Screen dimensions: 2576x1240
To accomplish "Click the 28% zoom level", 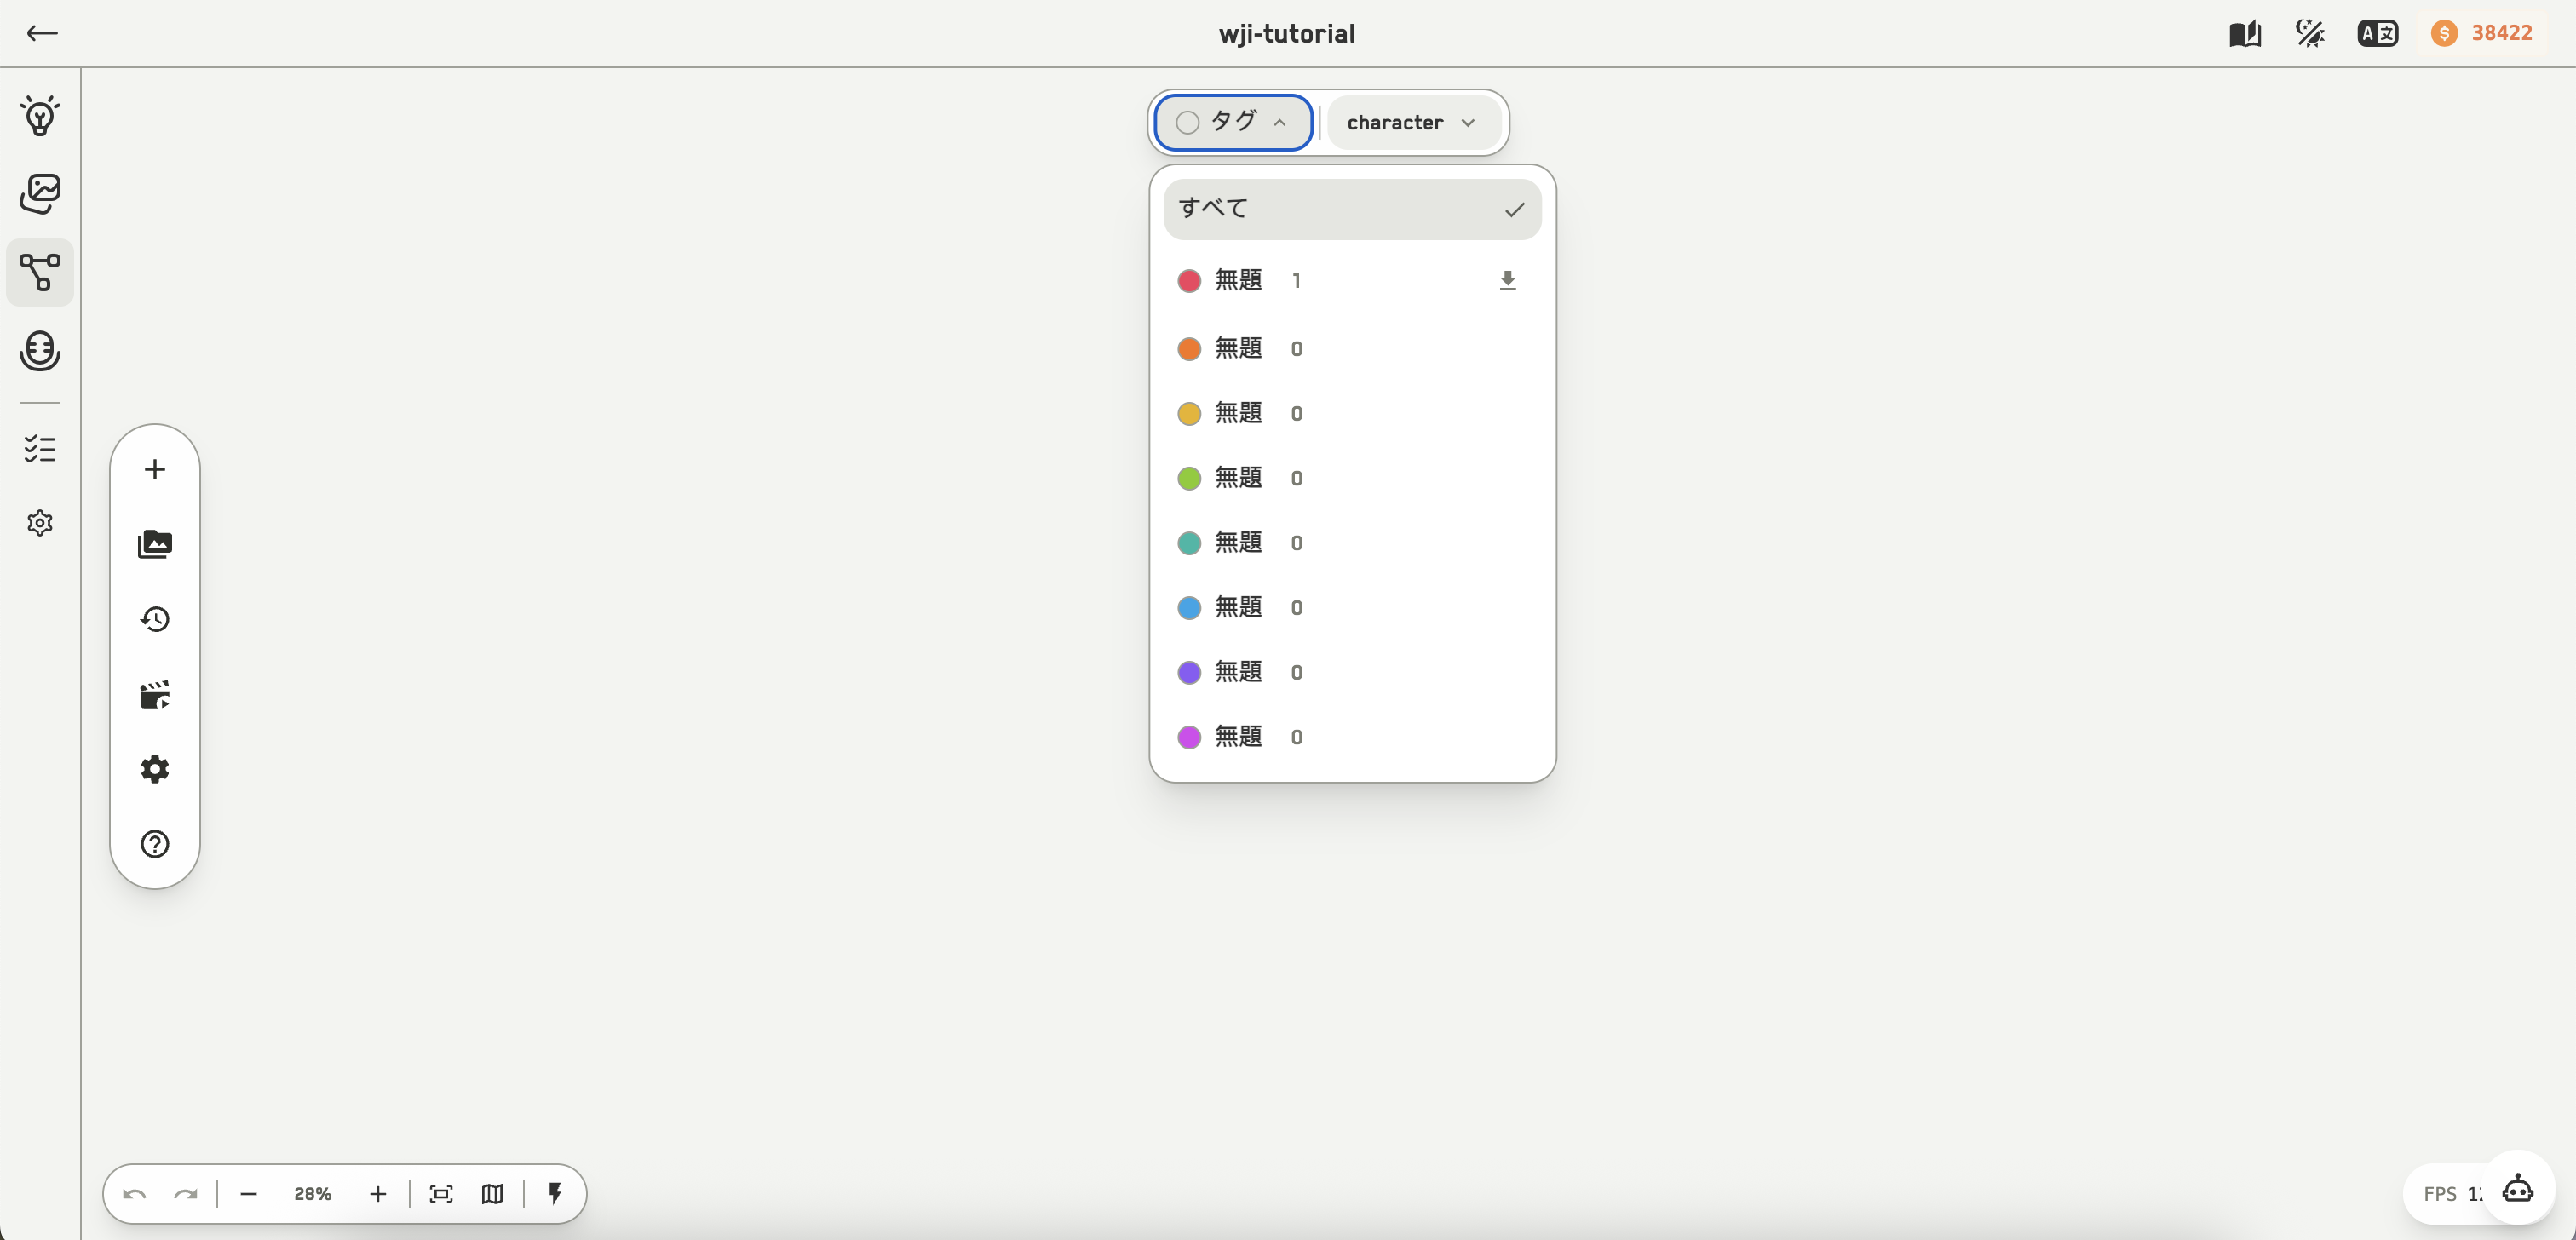I will [312, 1194].
